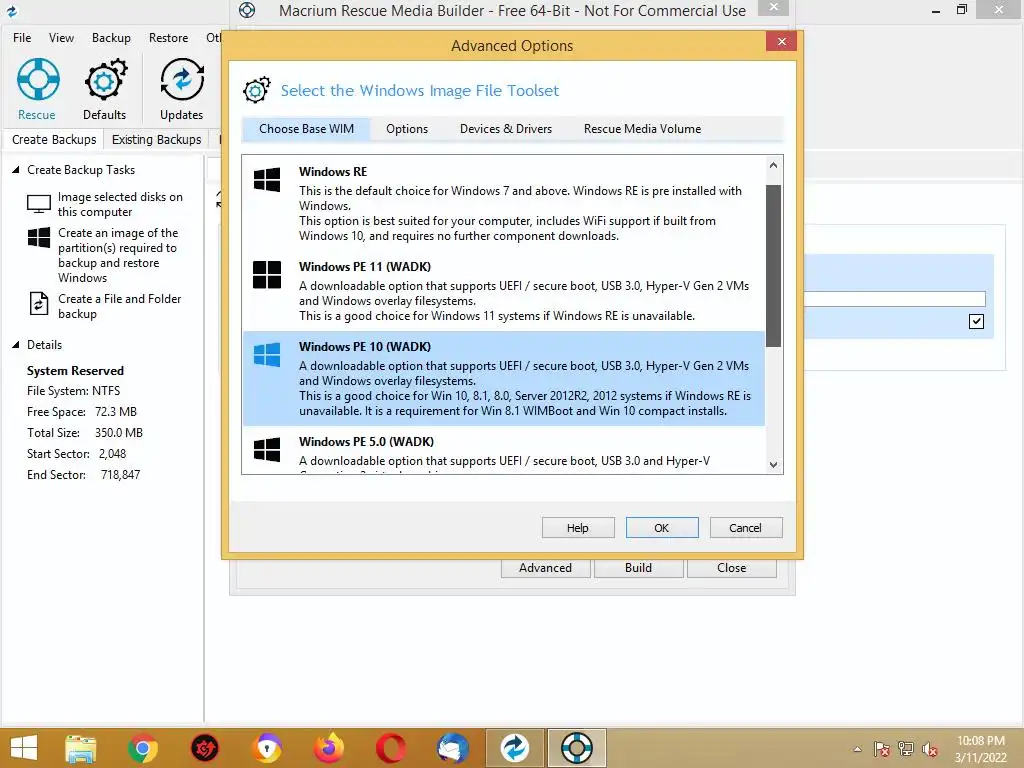Collapse the Create Backup Tasks section
Image resolution: width=1024 pixels, height=768 pixels.
tap(16, 170)
